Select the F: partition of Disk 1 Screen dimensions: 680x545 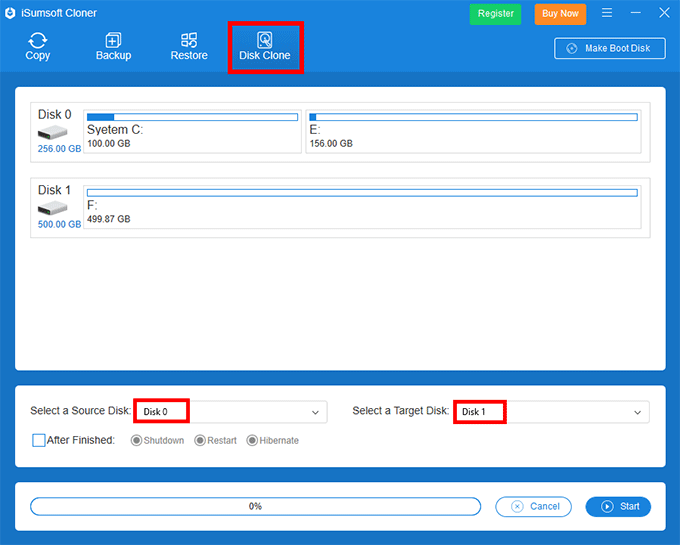362,207
